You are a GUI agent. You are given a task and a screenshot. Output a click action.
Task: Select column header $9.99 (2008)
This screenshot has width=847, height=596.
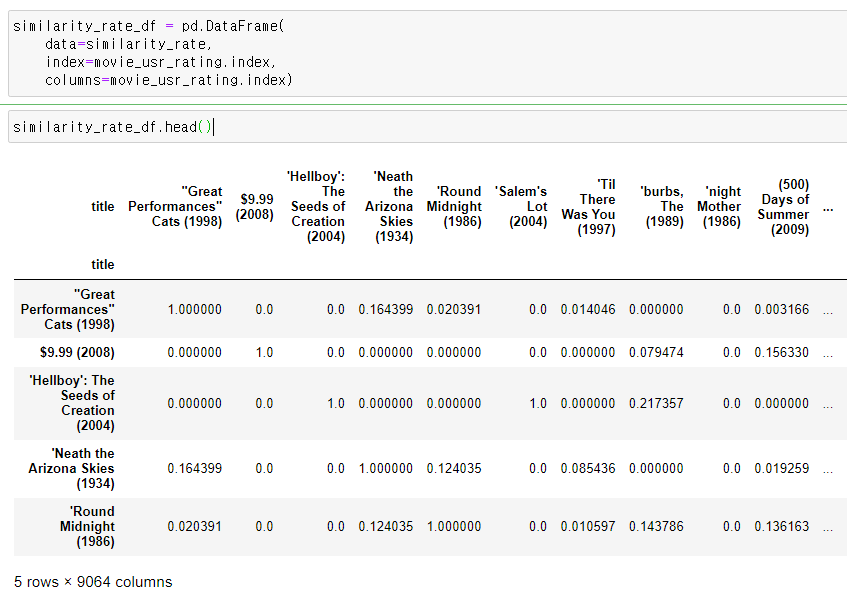coord(254,206)
